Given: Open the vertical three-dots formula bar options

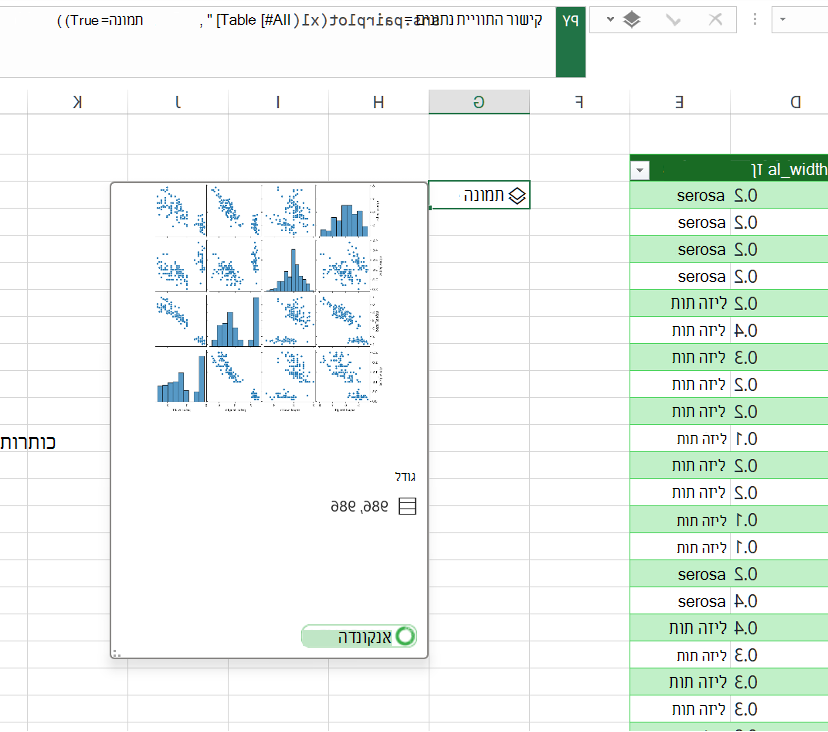Looking at the screenshot, I should point(755,20).
